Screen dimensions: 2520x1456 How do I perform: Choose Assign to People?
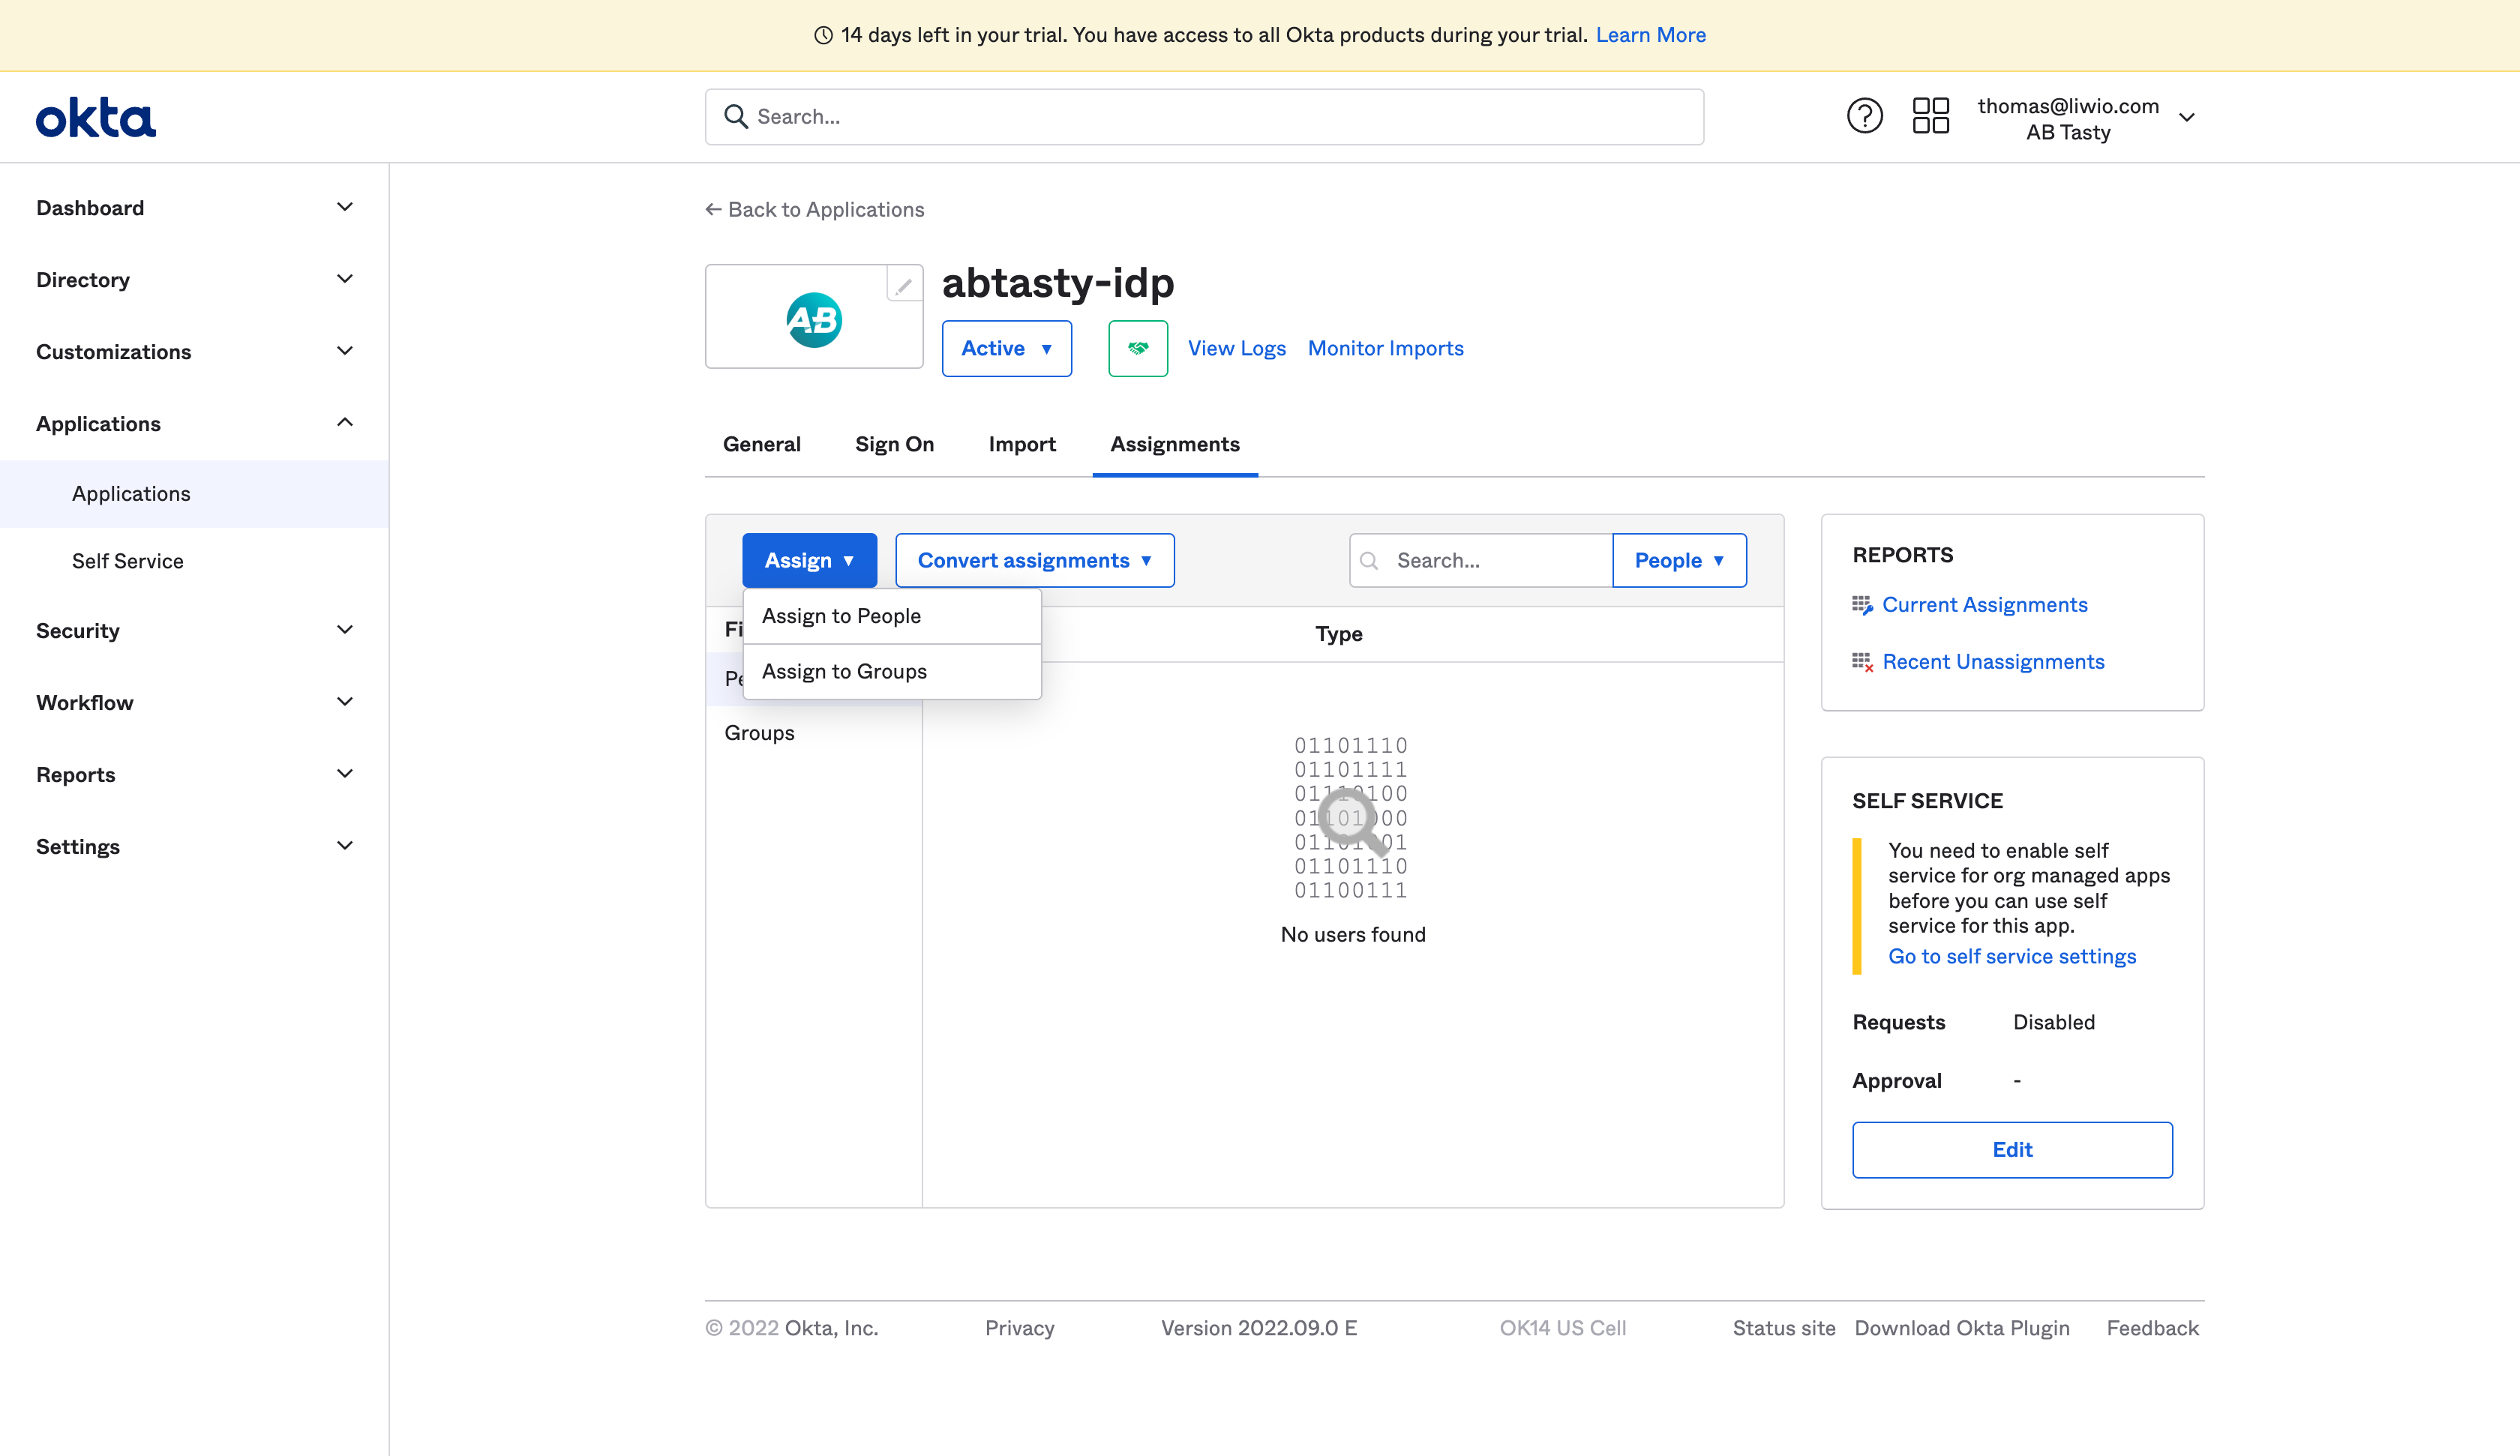tap(892, 616)
